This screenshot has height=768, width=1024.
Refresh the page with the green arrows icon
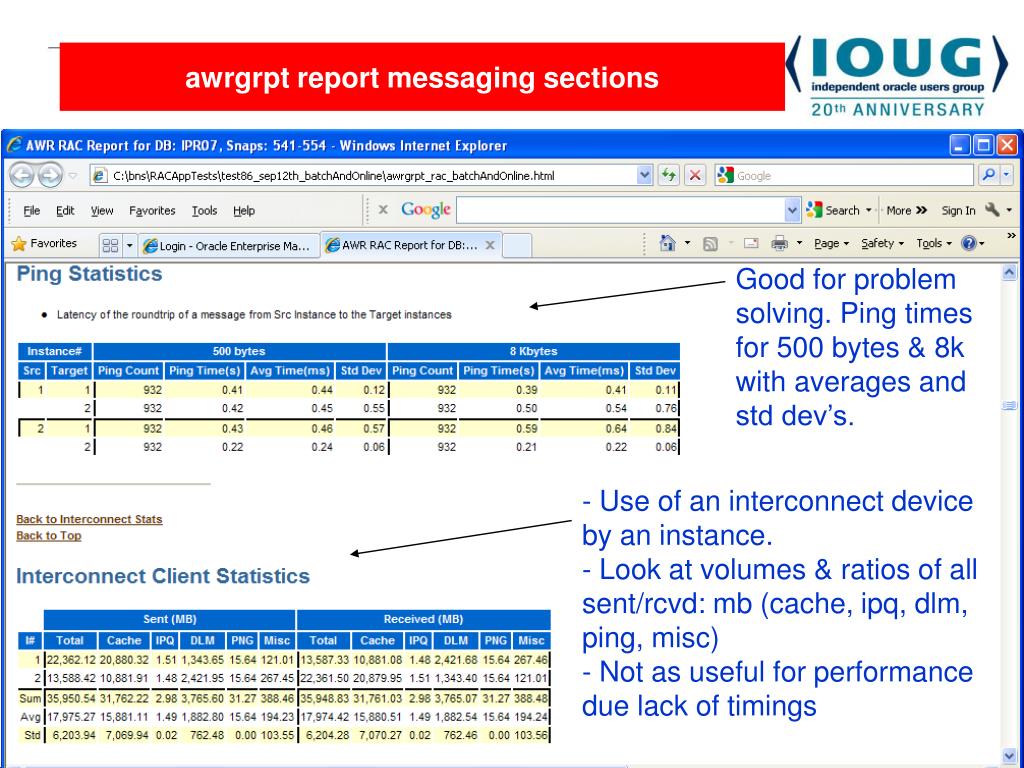pyautogui.click(x=668, y=175)
